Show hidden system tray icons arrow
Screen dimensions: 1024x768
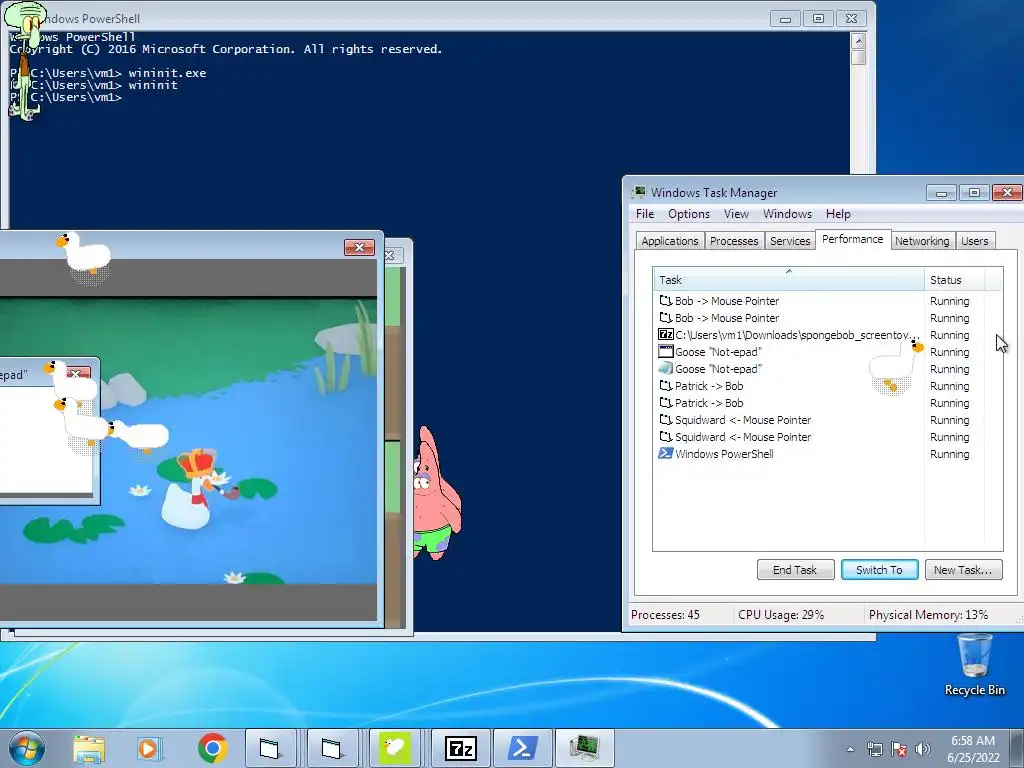pyautogui.click(x=850, y=749)
